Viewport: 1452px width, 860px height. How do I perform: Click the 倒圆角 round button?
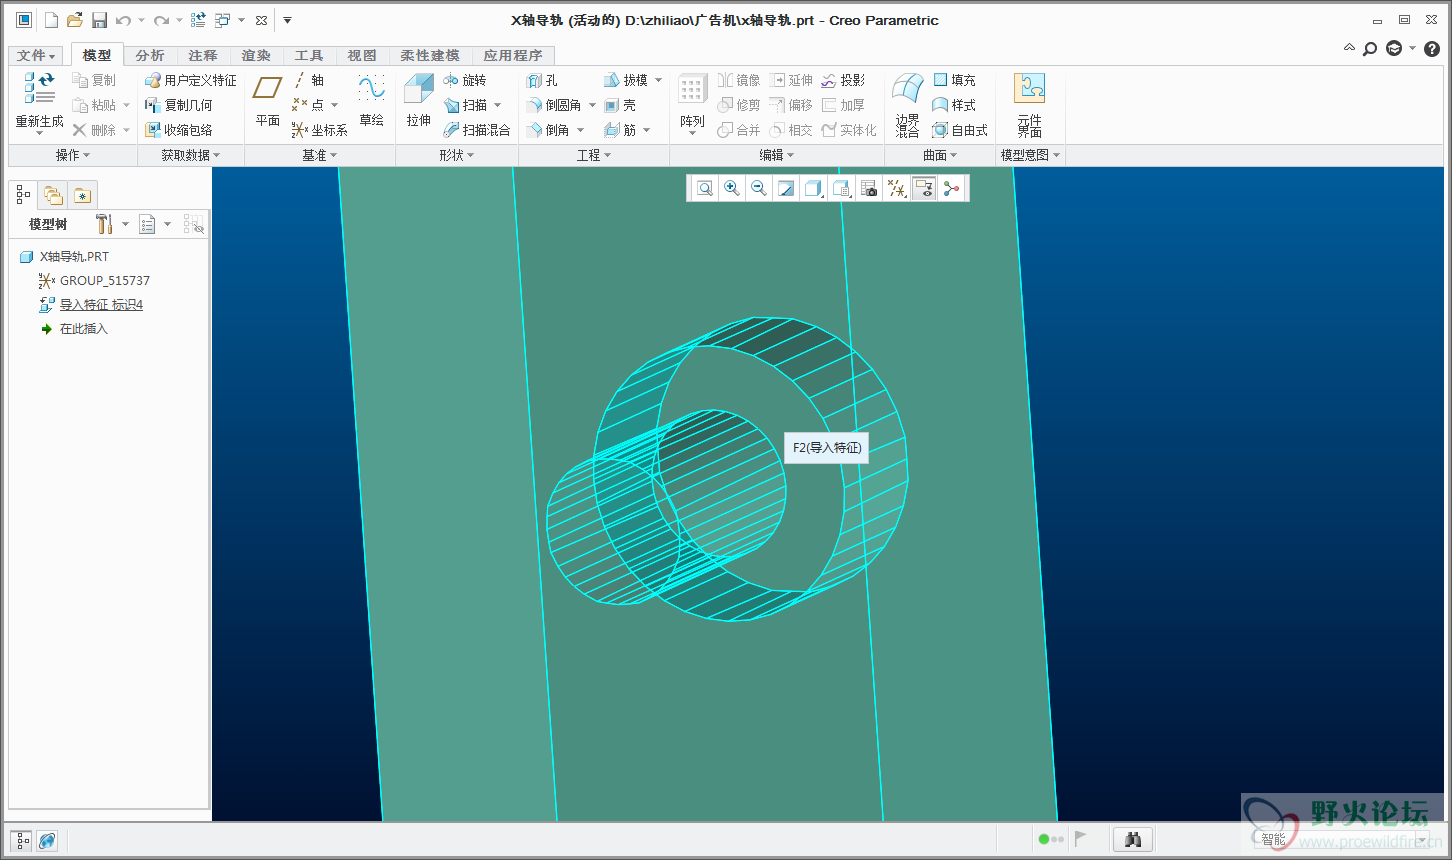554,105
